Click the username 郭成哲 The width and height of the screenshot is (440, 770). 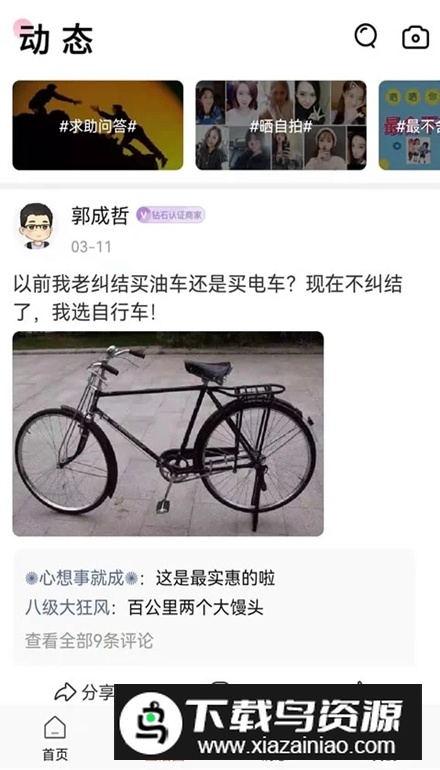(x=100, y=215)
